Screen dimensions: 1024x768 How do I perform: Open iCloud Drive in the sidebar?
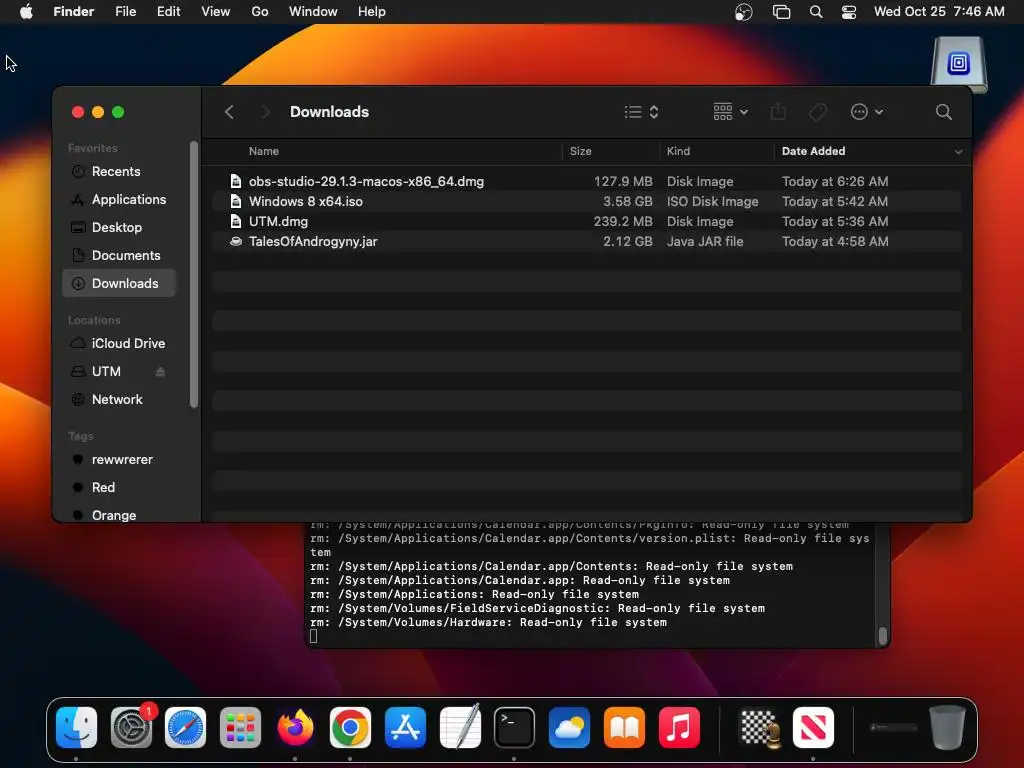pyautogui.click(x=119, y=344)
